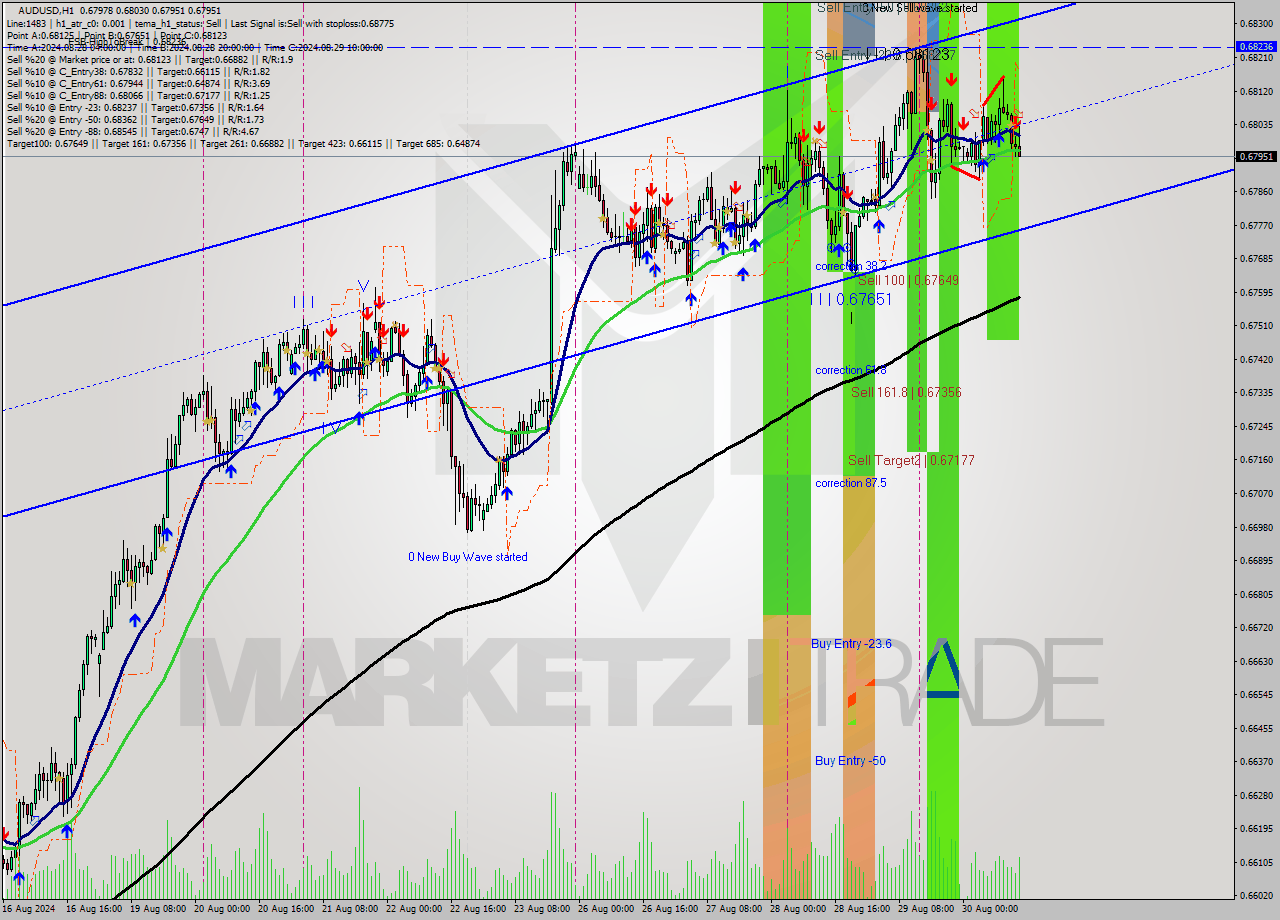Click the '29 Aug 08:00' time axis label

pyautogui.click(x=926, y=909)
